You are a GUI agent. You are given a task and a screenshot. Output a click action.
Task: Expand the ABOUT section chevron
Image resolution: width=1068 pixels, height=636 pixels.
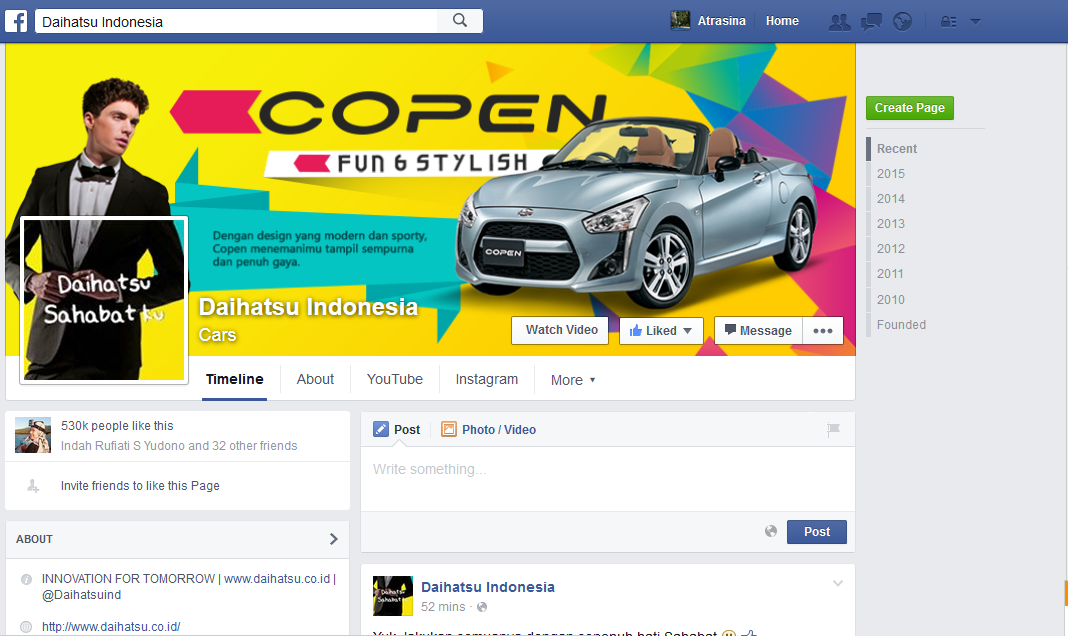(333, 539)
